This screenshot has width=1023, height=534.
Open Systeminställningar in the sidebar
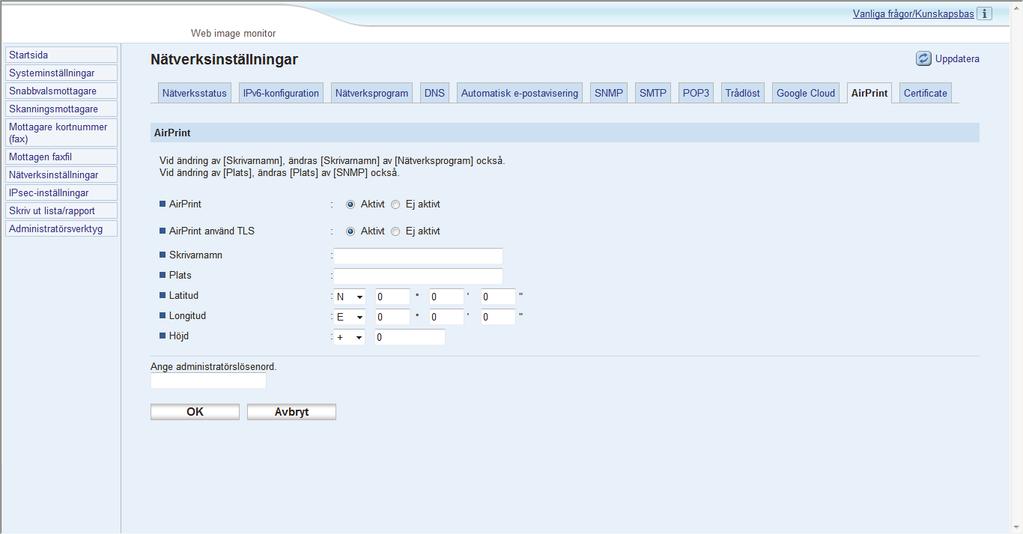pyautogui.click(x=61, y=73)
